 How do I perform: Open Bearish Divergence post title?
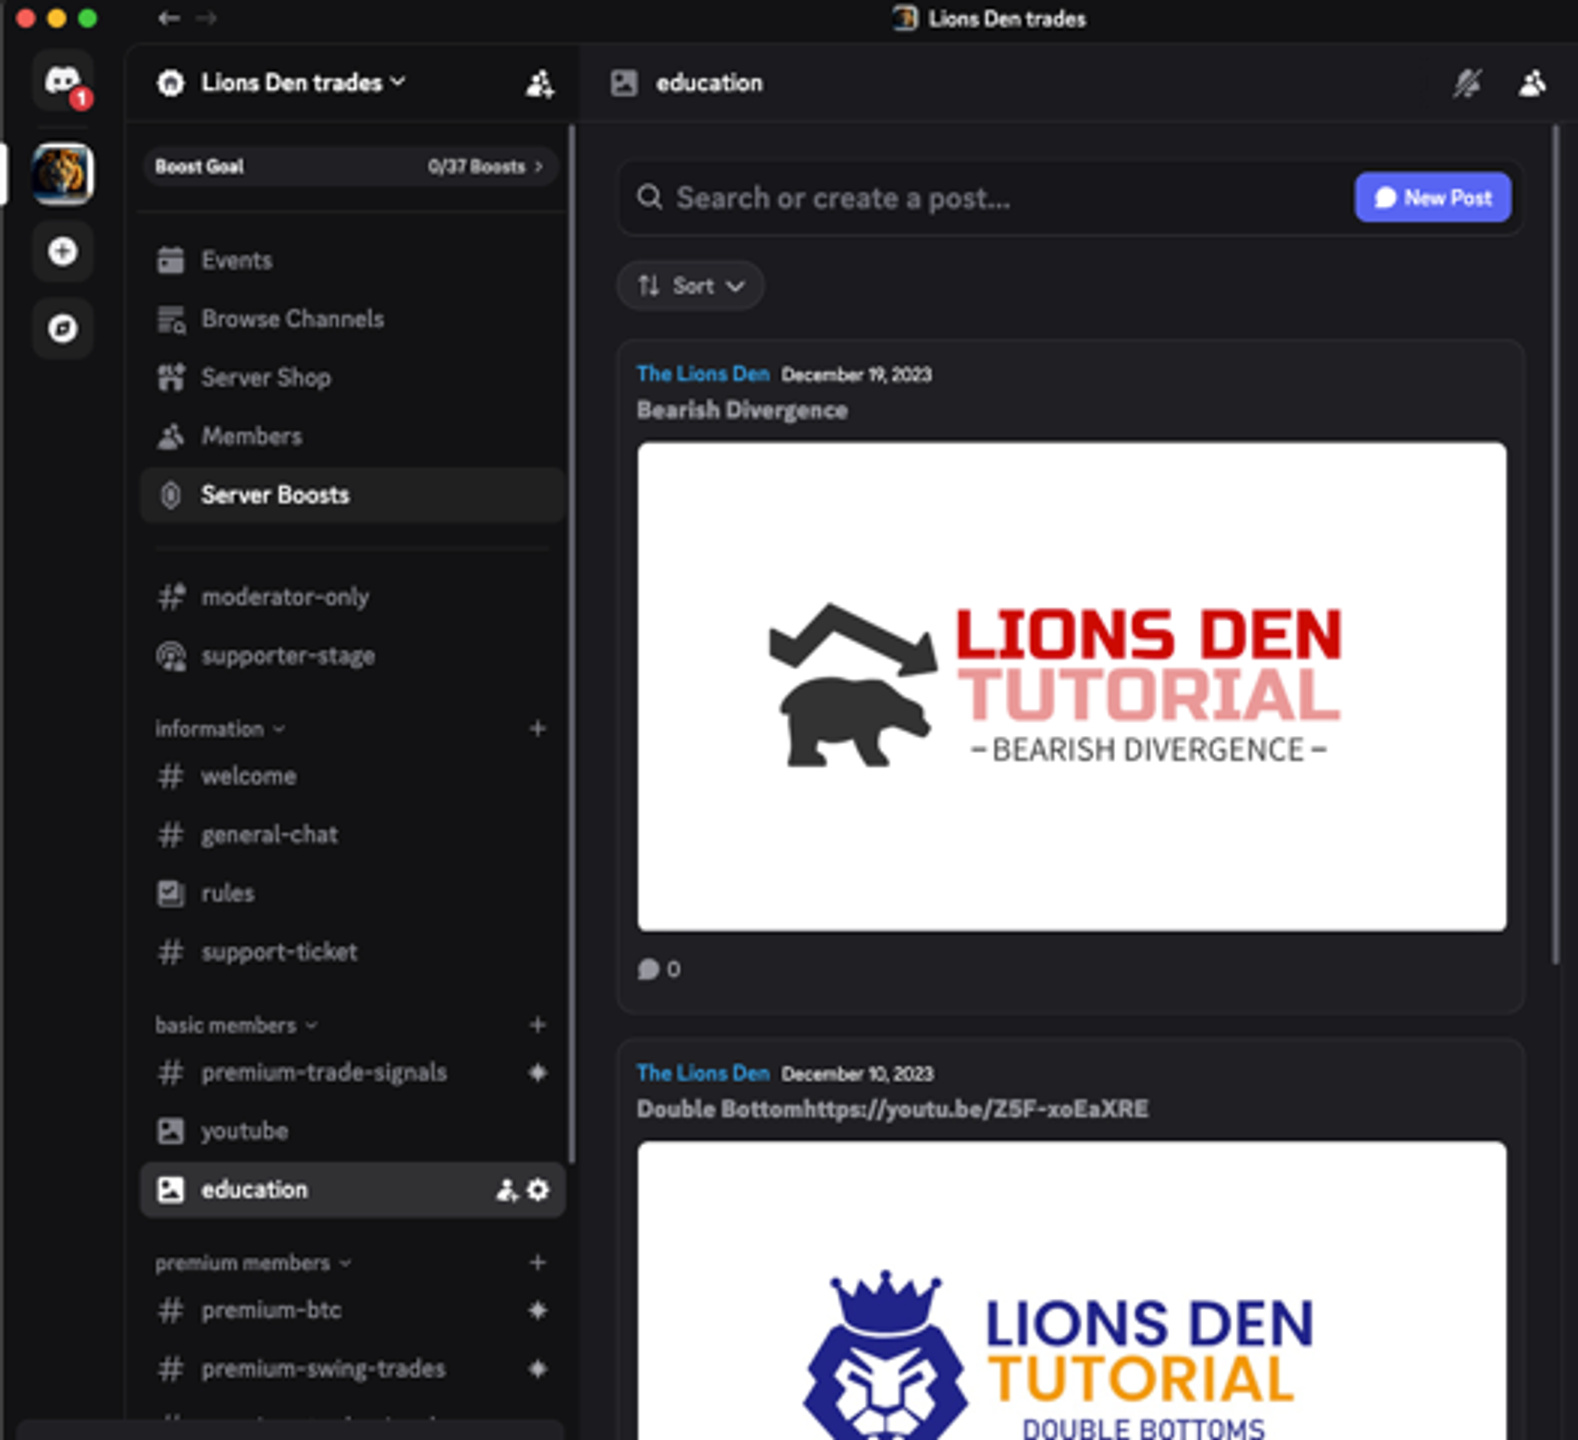[742, 410]
